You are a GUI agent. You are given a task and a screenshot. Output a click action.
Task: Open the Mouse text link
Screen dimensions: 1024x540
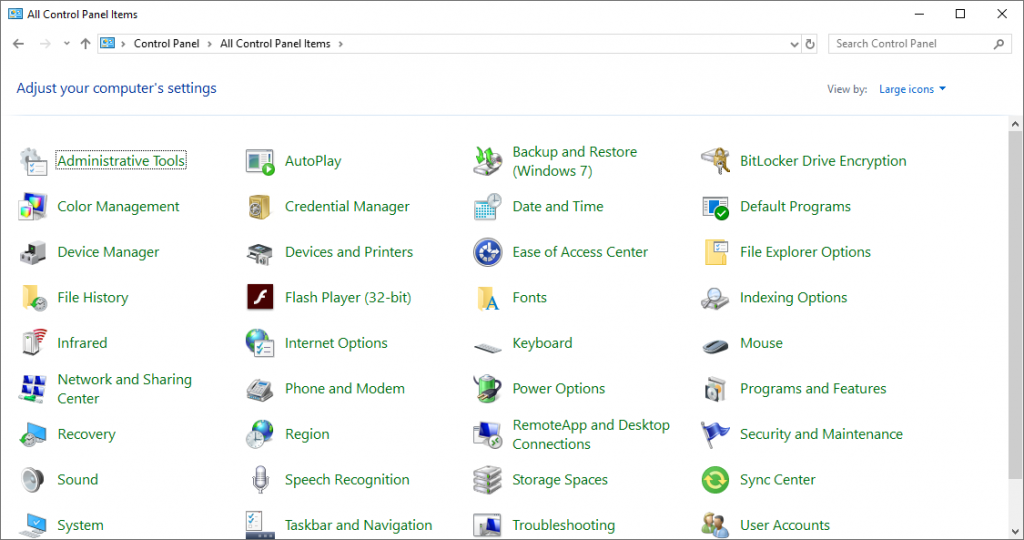[761, 343]
